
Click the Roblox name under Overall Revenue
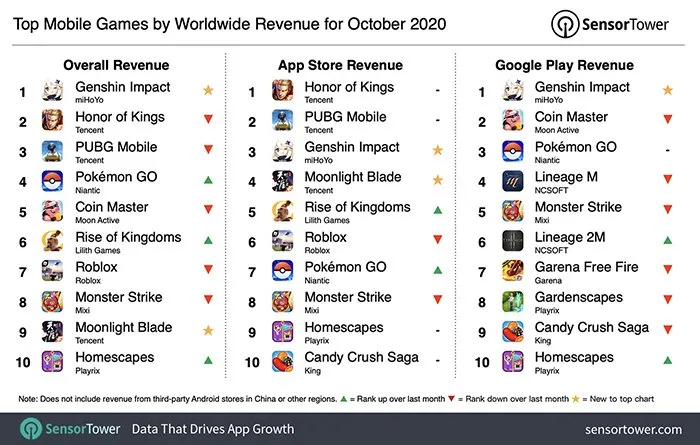pyautogui.click(x=95, y=267)
